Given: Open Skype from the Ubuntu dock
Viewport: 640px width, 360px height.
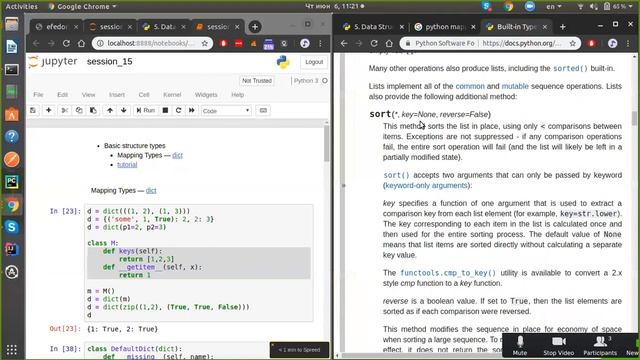Looking at the screenshot, I should (12, 227).
